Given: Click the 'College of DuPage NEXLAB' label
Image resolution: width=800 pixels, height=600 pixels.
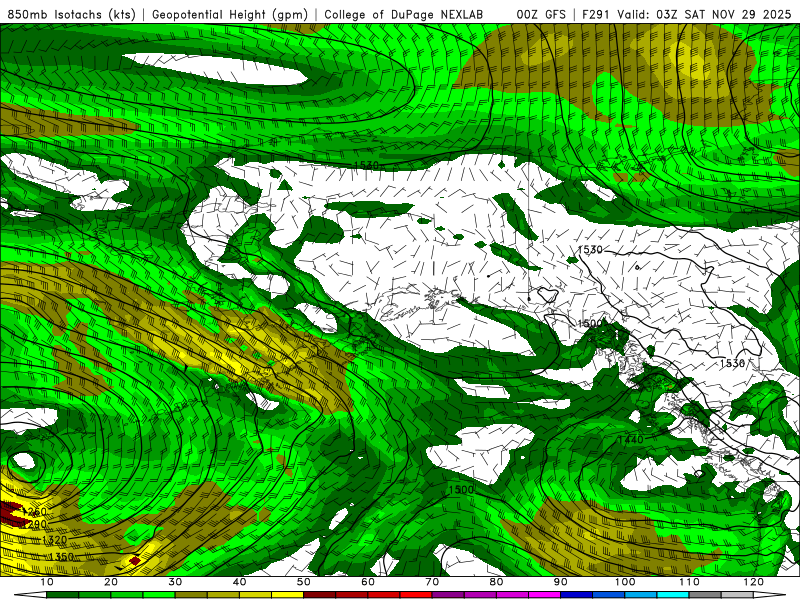Looking at the screenshot, I should click(x=404, y=15).
